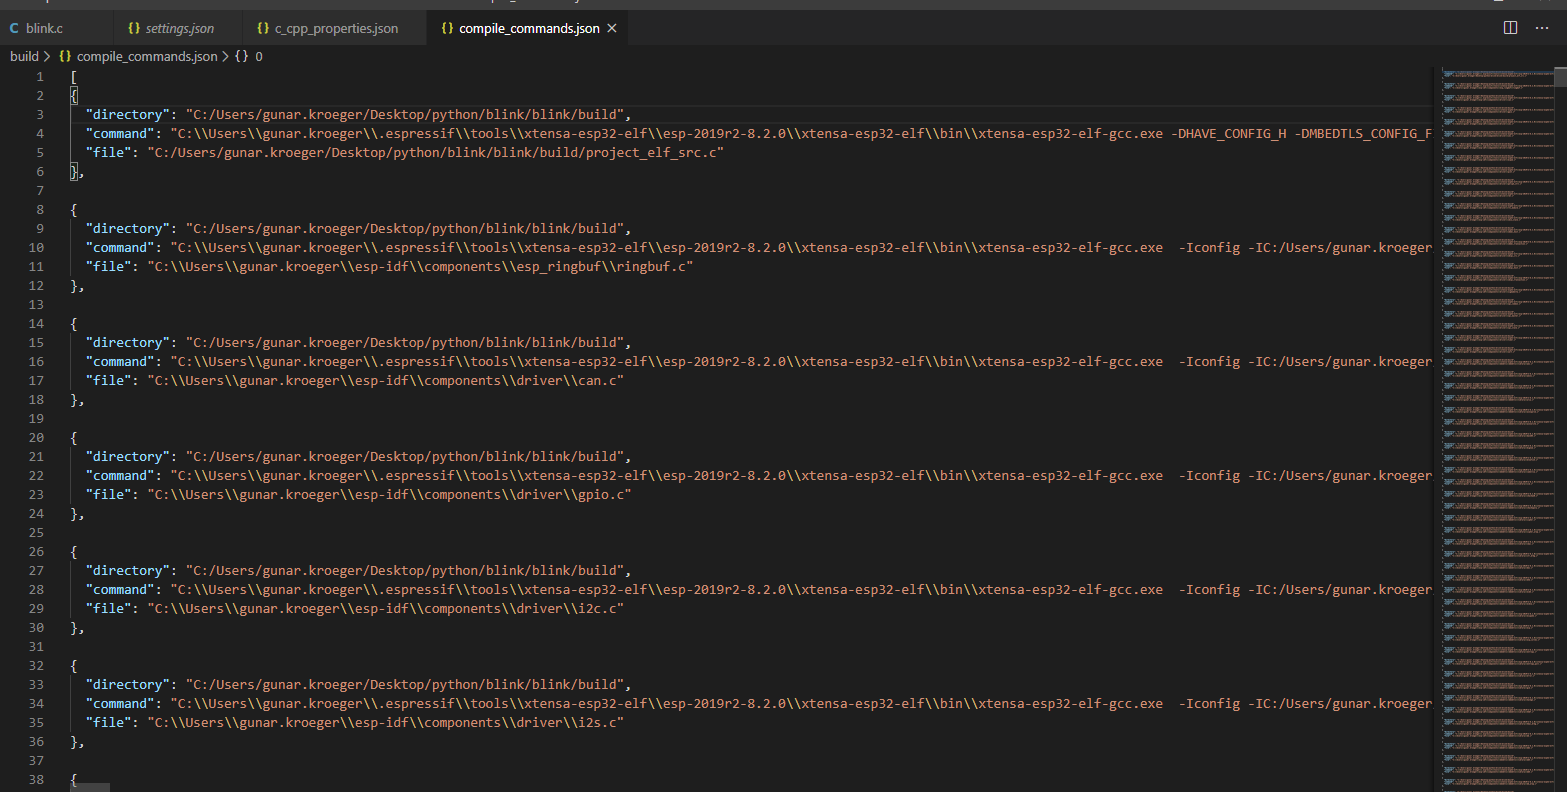Screen dimensions: 1567x792
Task: Click the "command" key on line 4
Action: coord(120,134)
